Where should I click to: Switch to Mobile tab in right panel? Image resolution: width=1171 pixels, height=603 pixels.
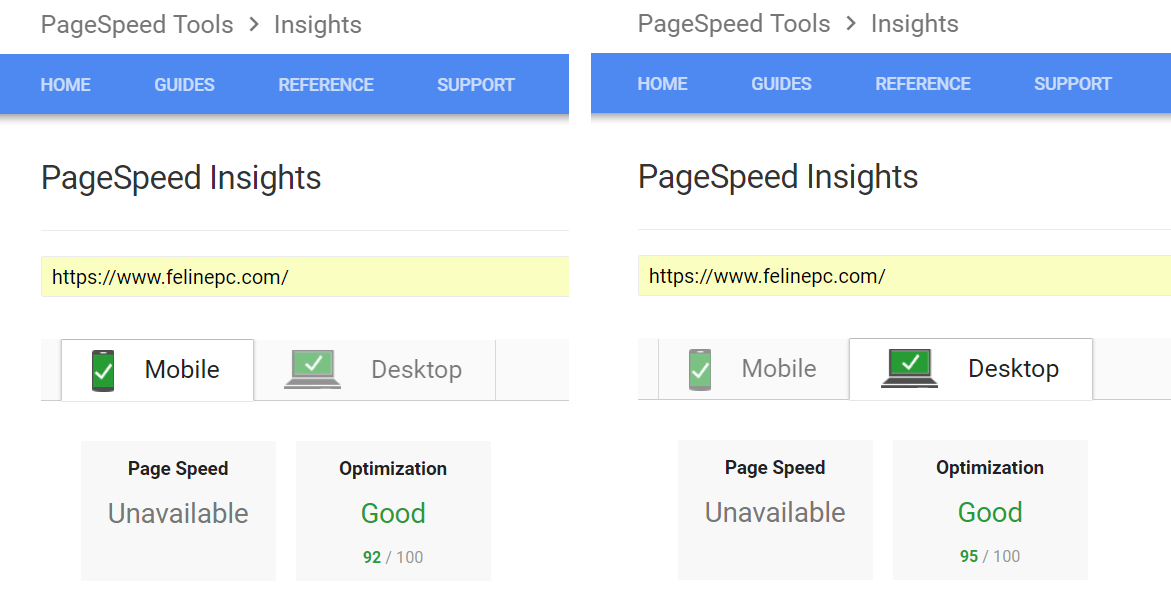(754, 369)
